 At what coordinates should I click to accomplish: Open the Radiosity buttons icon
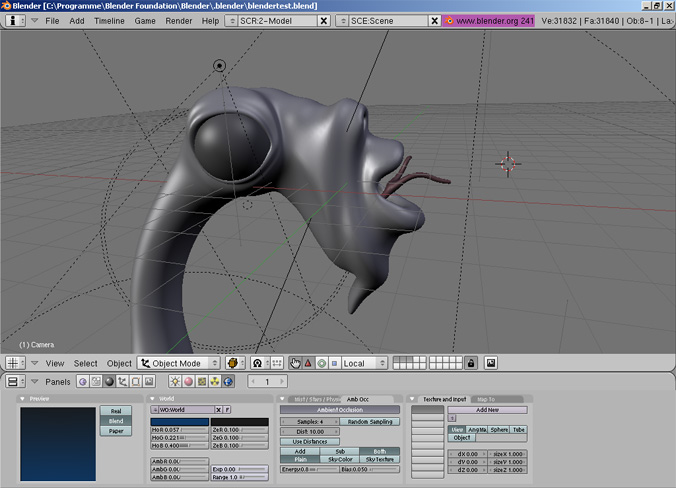(x=215, y=382)
